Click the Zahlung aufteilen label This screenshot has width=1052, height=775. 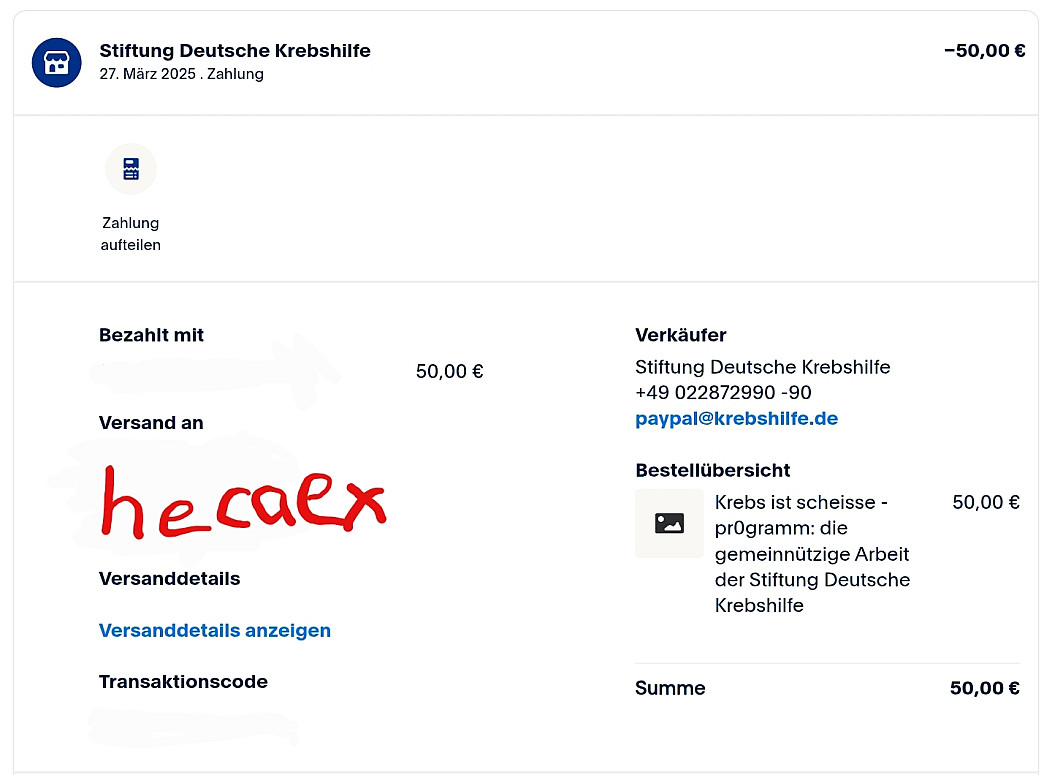pyautogui.click(x=131, y=234)
